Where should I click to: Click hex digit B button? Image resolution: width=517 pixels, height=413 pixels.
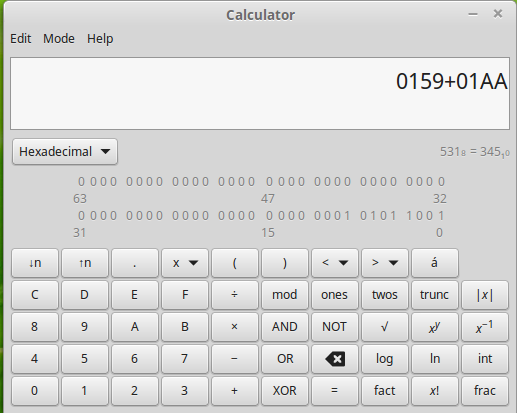point(185,327)
